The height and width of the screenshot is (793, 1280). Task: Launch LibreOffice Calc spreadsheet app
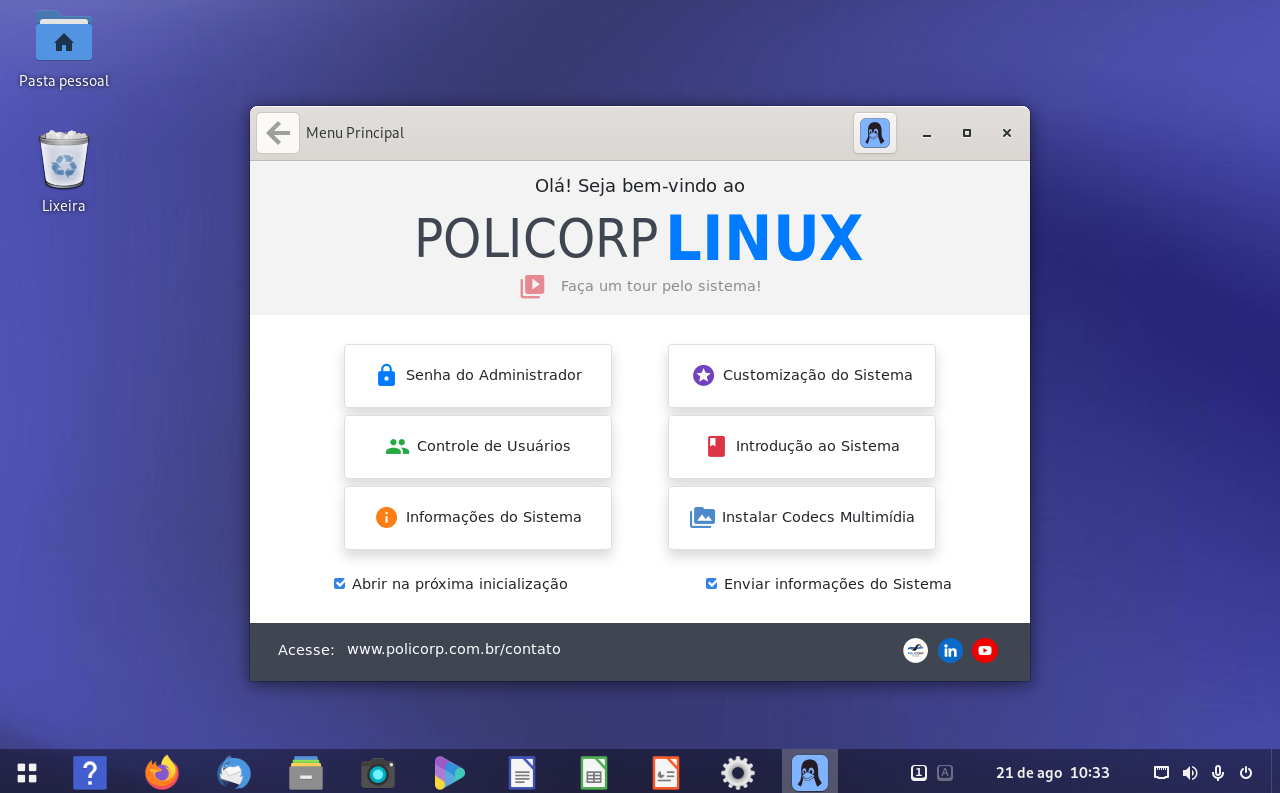point(593,772)
